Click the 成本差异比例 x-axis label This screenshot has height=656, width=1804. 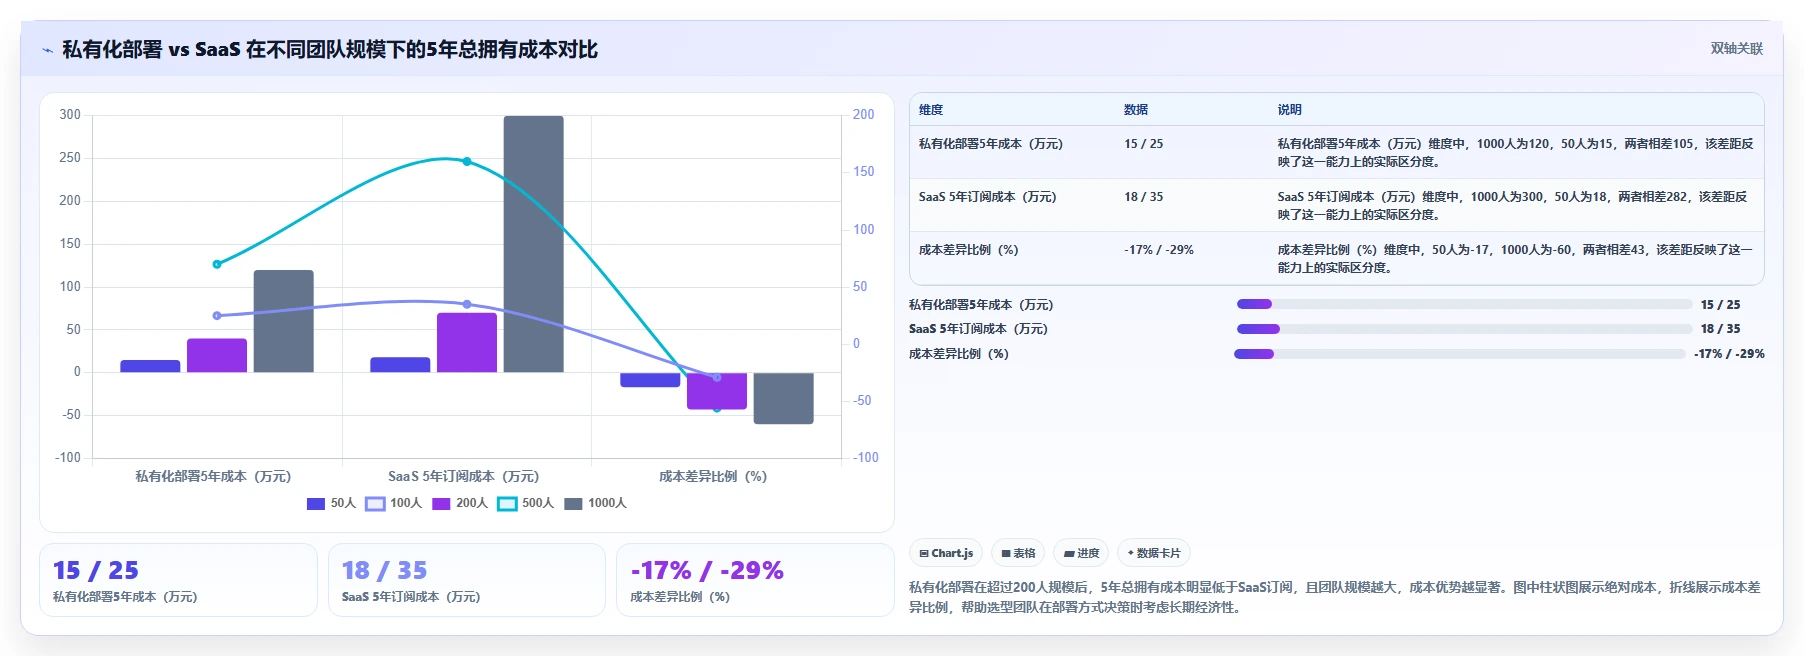tap(713, 477)
